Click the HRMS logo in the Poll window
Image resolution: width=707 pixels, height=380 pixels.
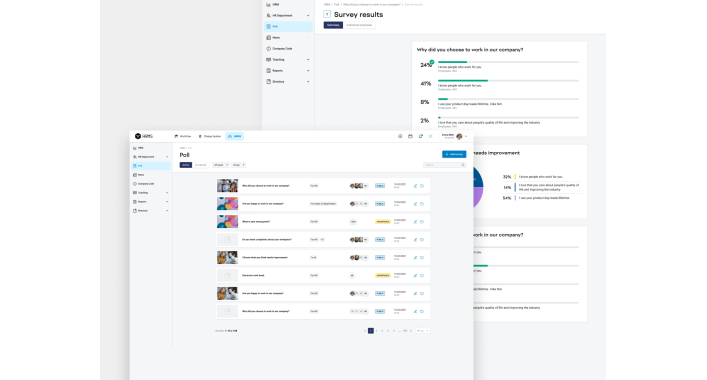click(144, 136)
